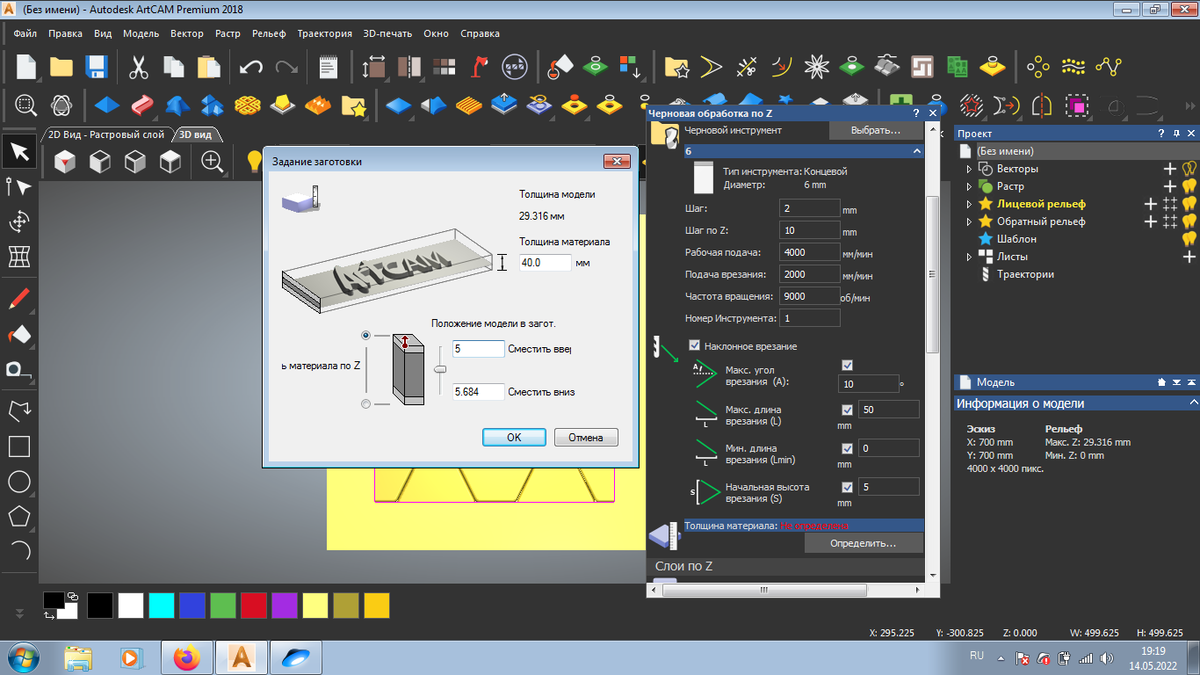
Task: Select the Polygon drawing tool
Action: pos(18,515)
